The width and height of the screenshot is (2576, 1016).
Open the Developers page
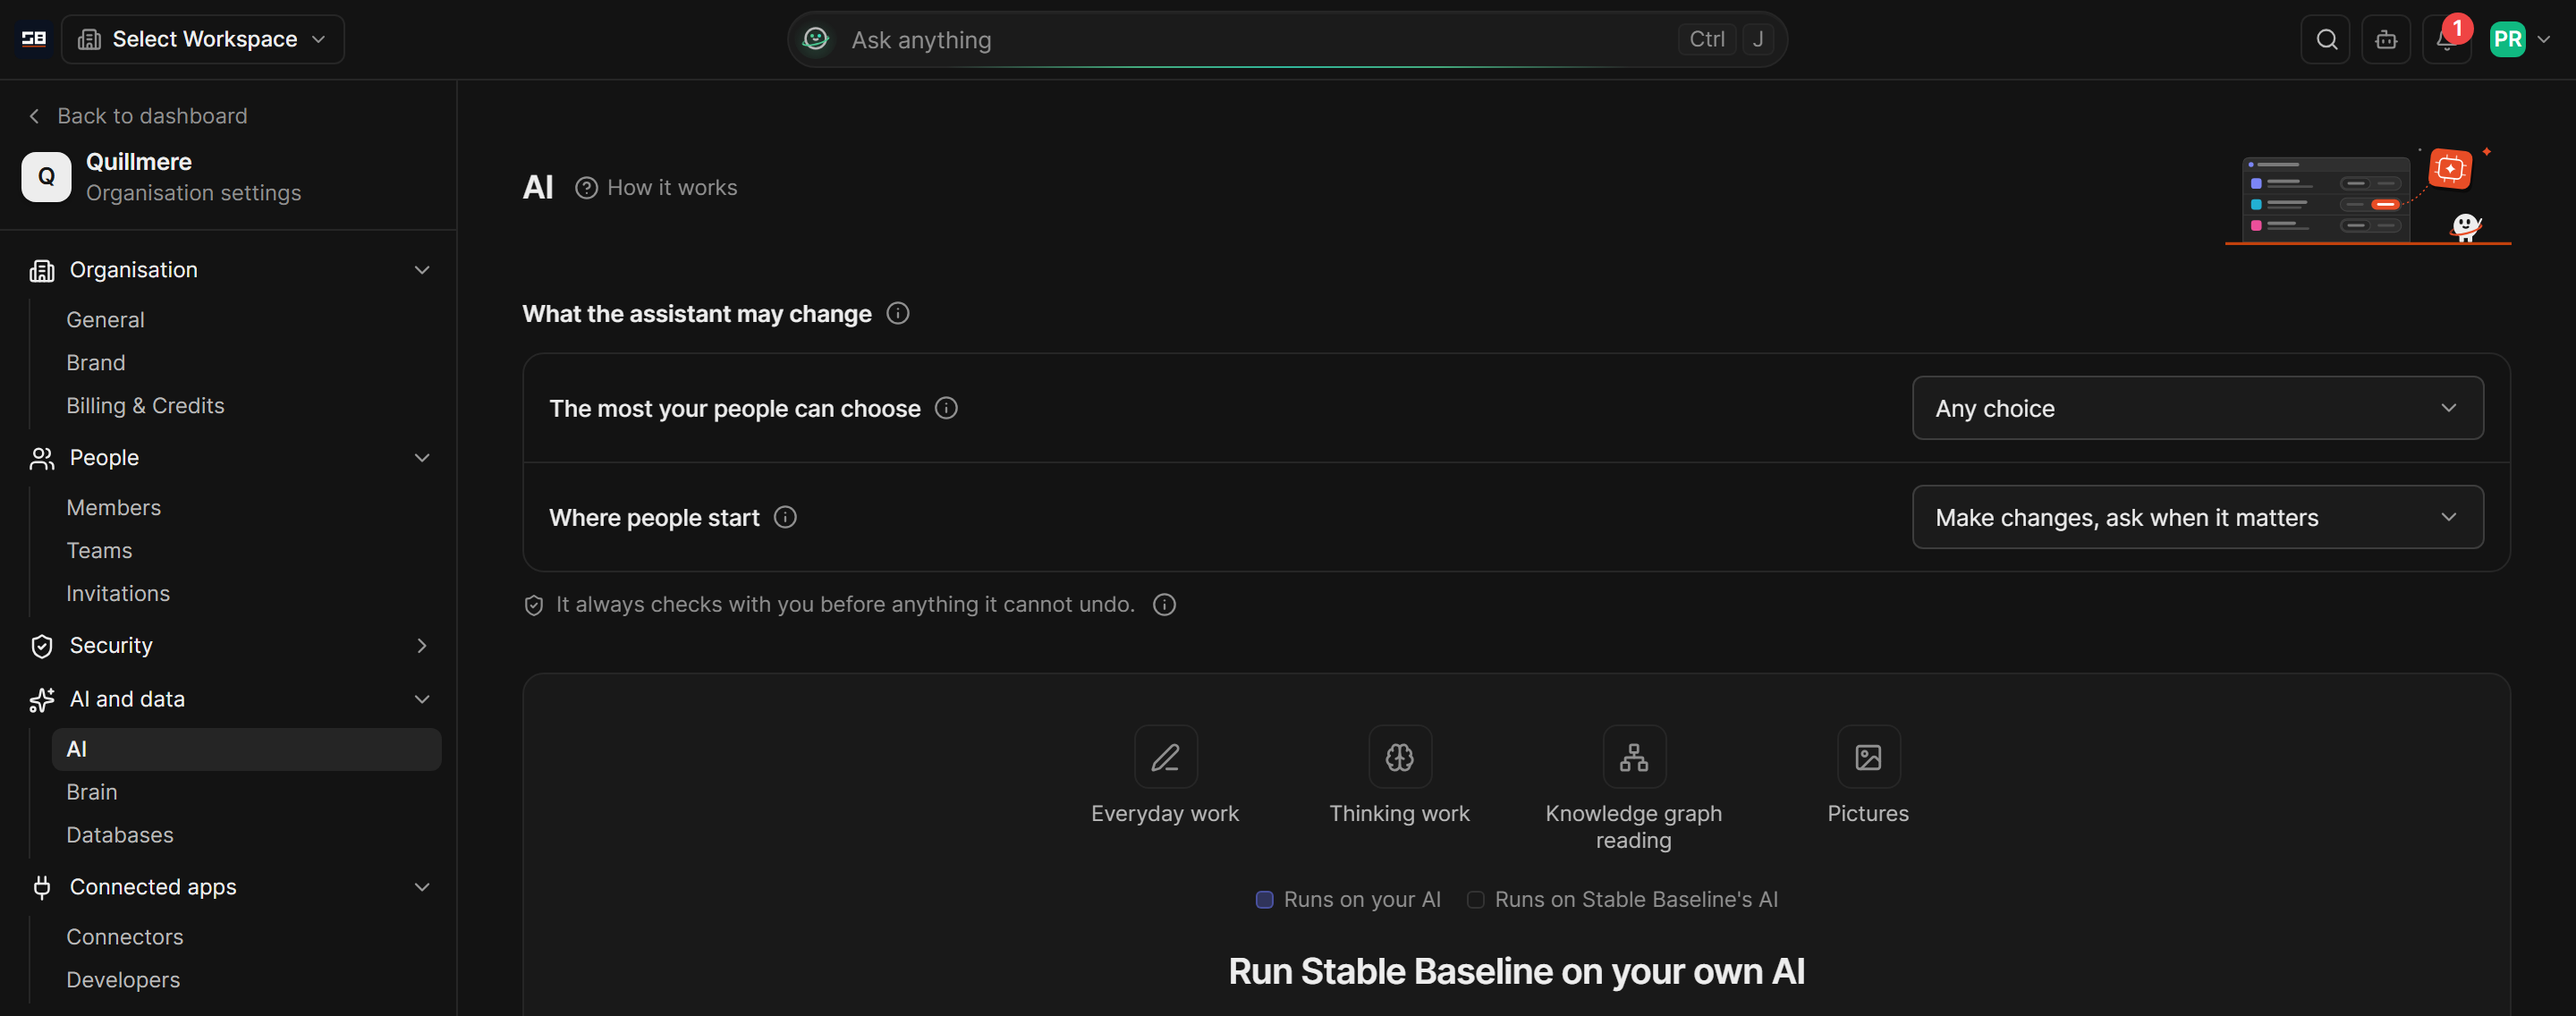click(x=246, y=980)
